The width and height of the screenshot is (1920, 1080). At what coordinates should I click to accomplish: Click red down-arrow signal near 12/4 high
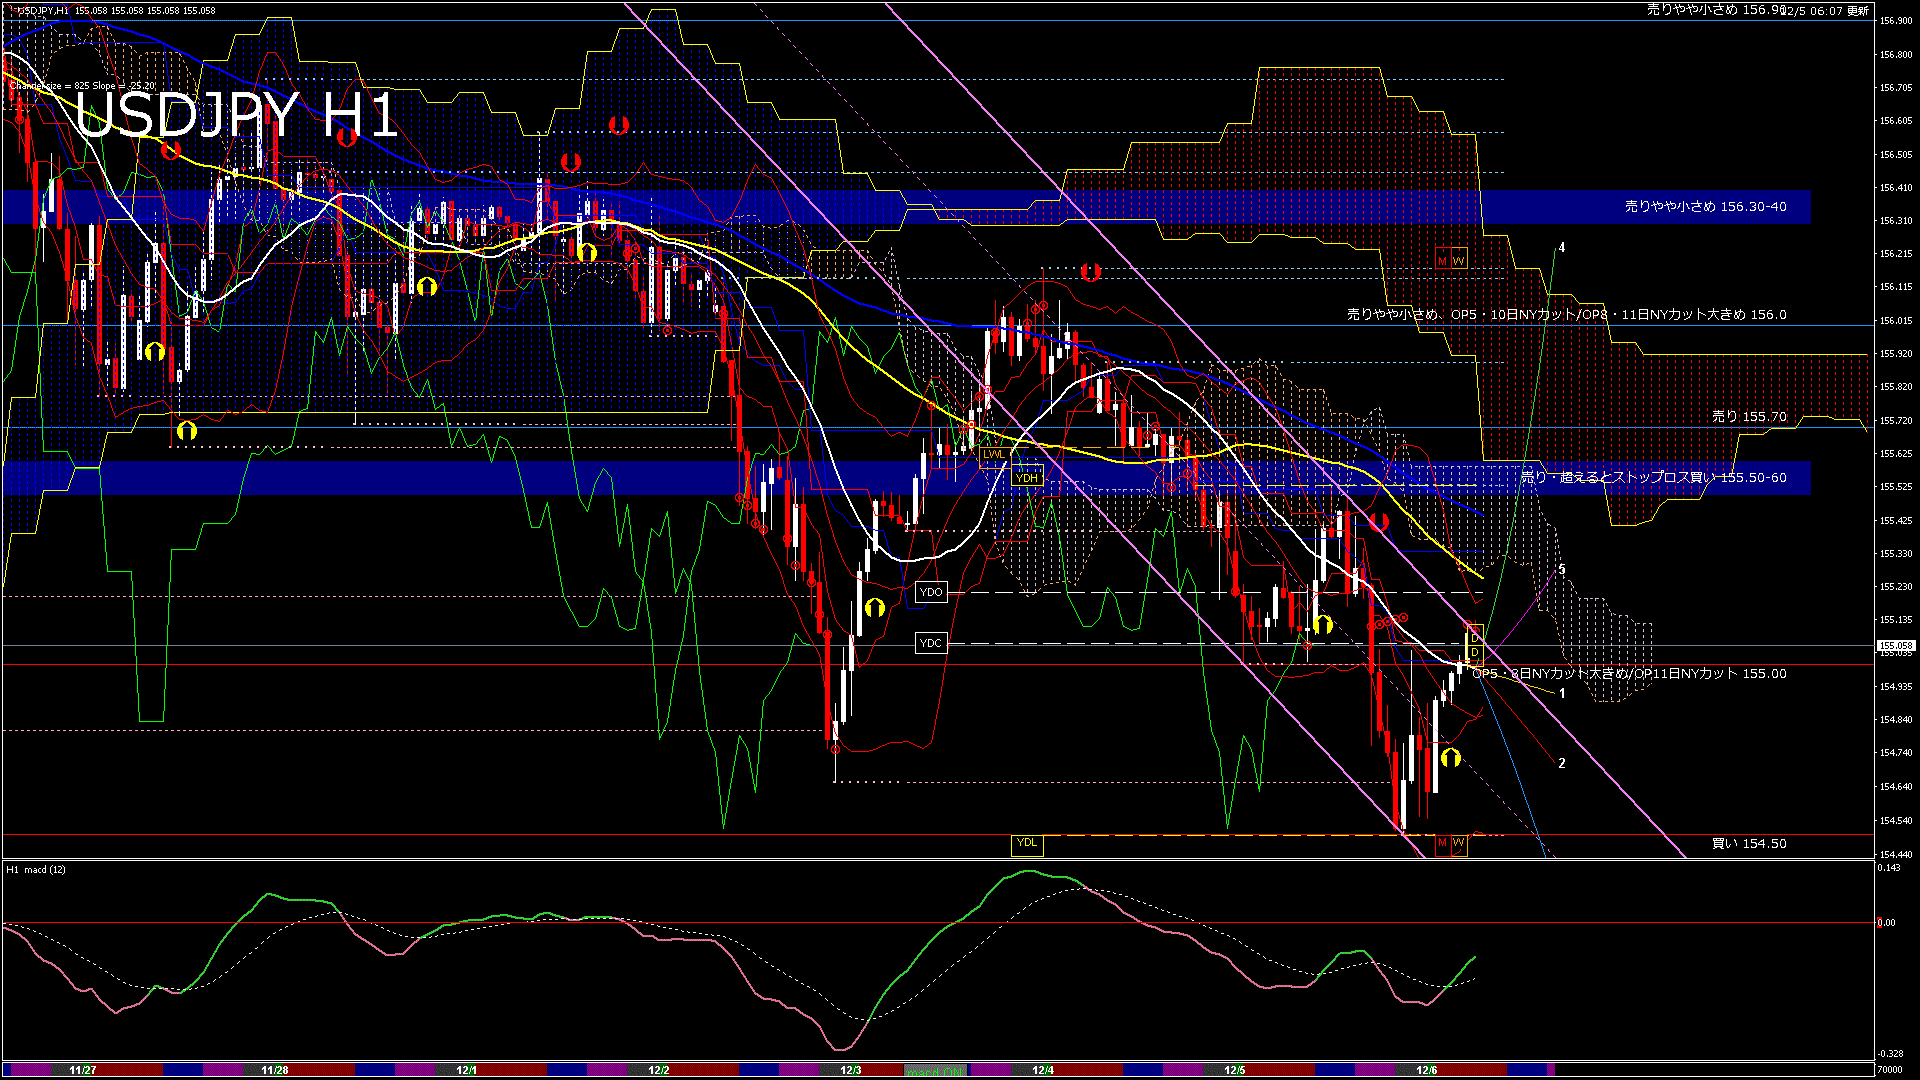click(x=1090, y=272)
